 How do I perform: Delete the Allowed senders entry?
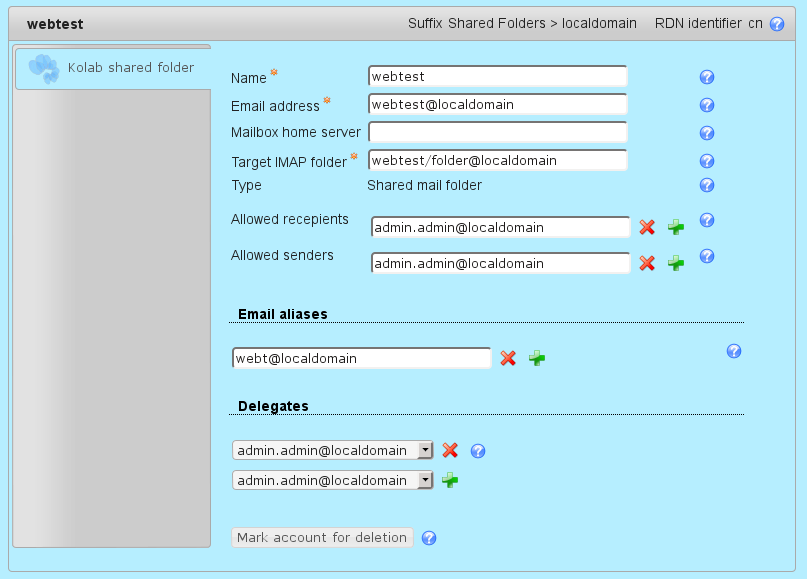pos(647,263)
